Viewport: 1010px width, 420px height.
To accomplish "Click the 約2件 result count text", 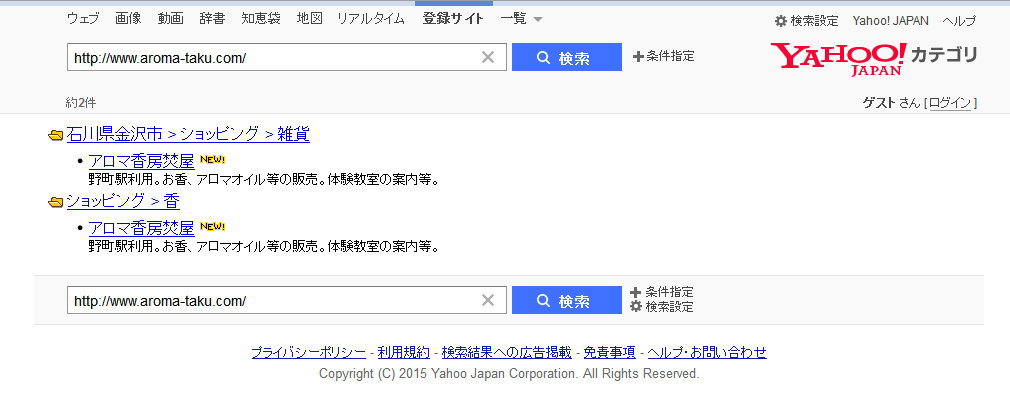I will click(81, 103).
